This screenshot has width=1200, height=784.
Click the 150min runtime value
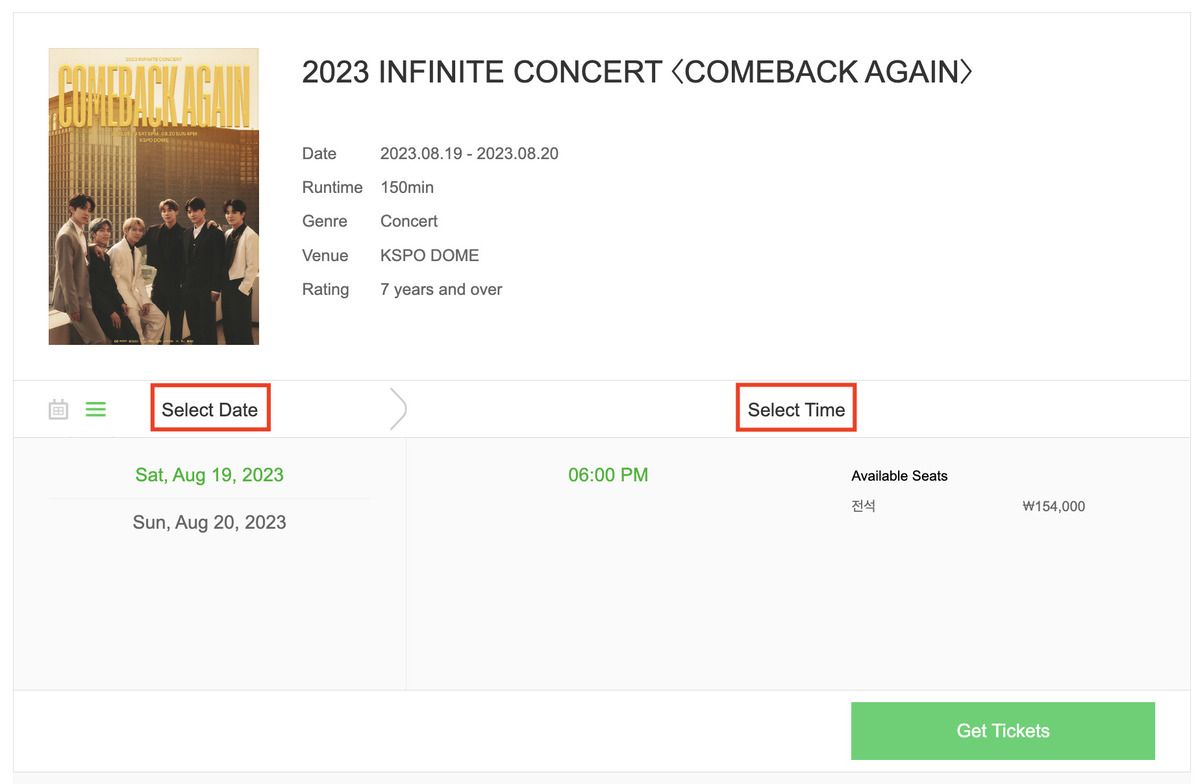[x=407, y=187]
